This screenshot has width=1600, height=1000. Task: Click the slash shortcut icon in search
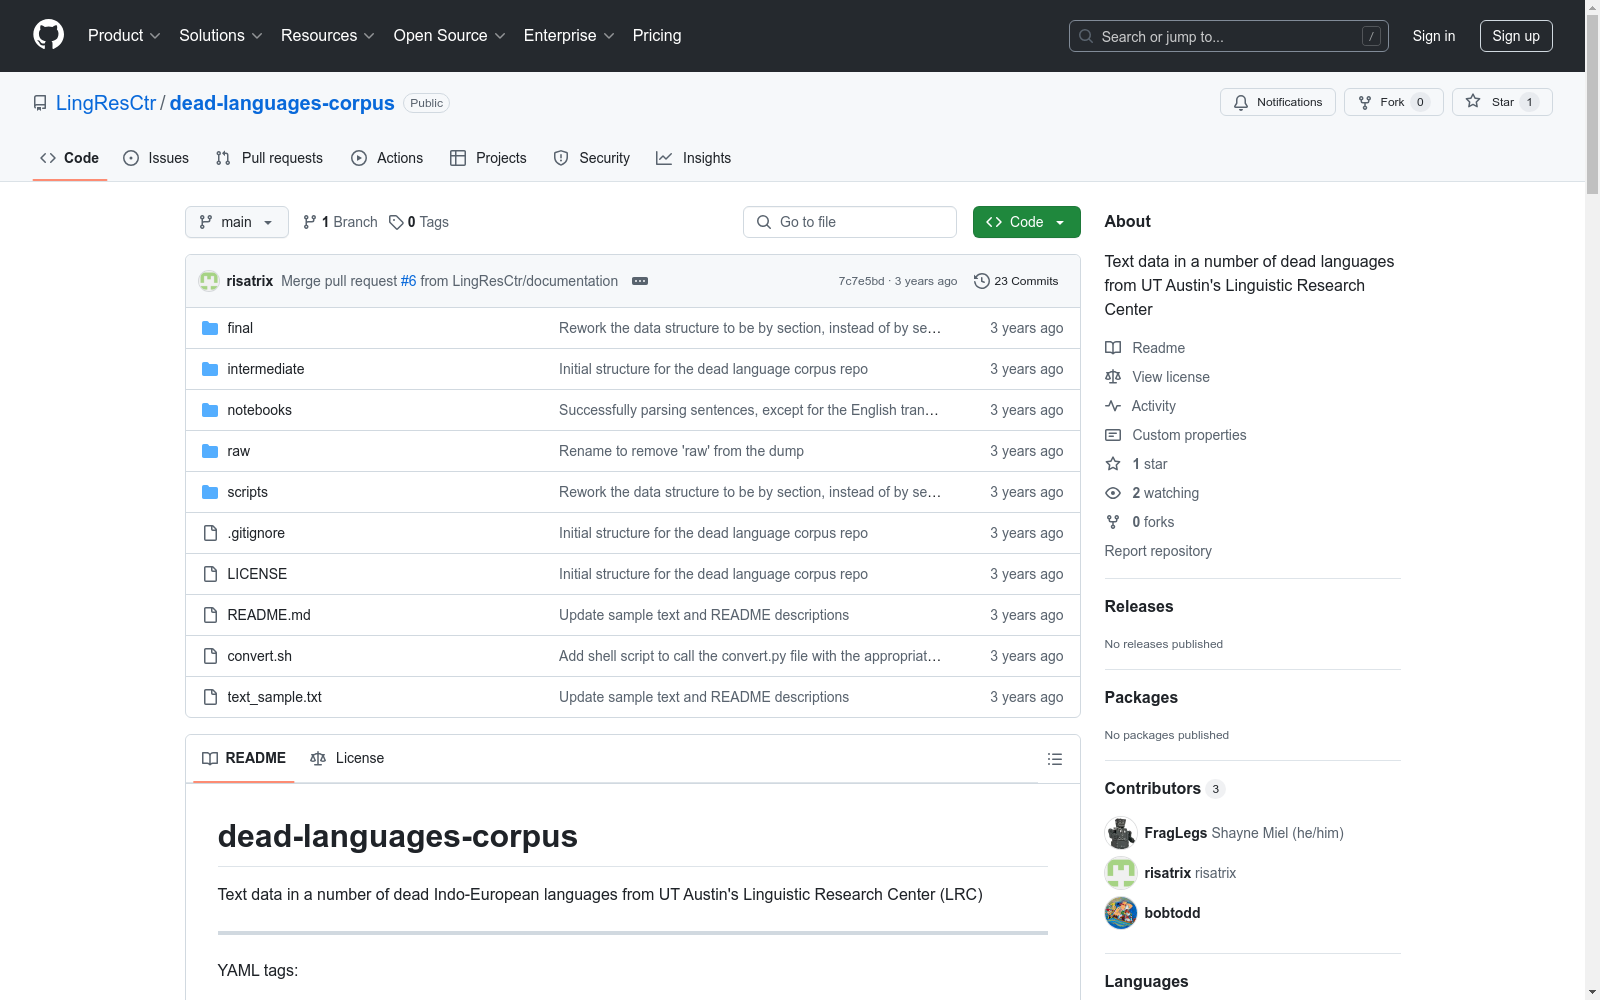1371,36
